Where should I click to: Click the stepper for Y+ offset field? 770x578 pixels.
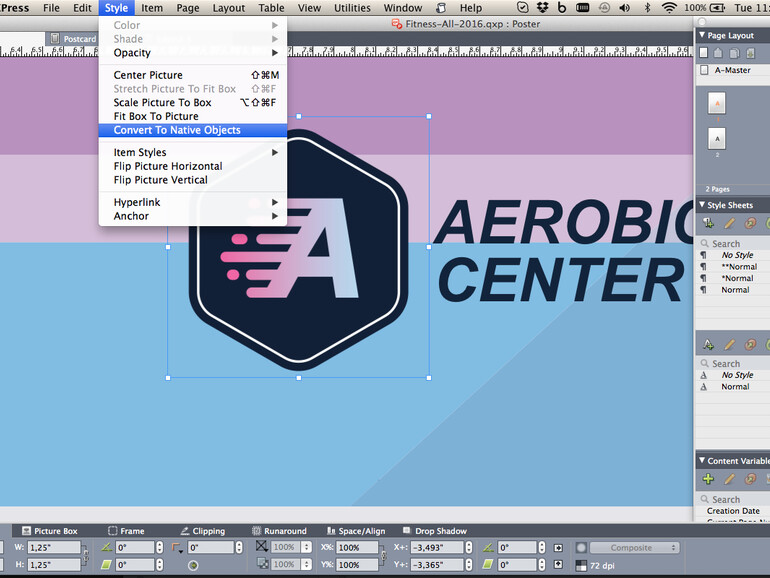pos(468,565)
